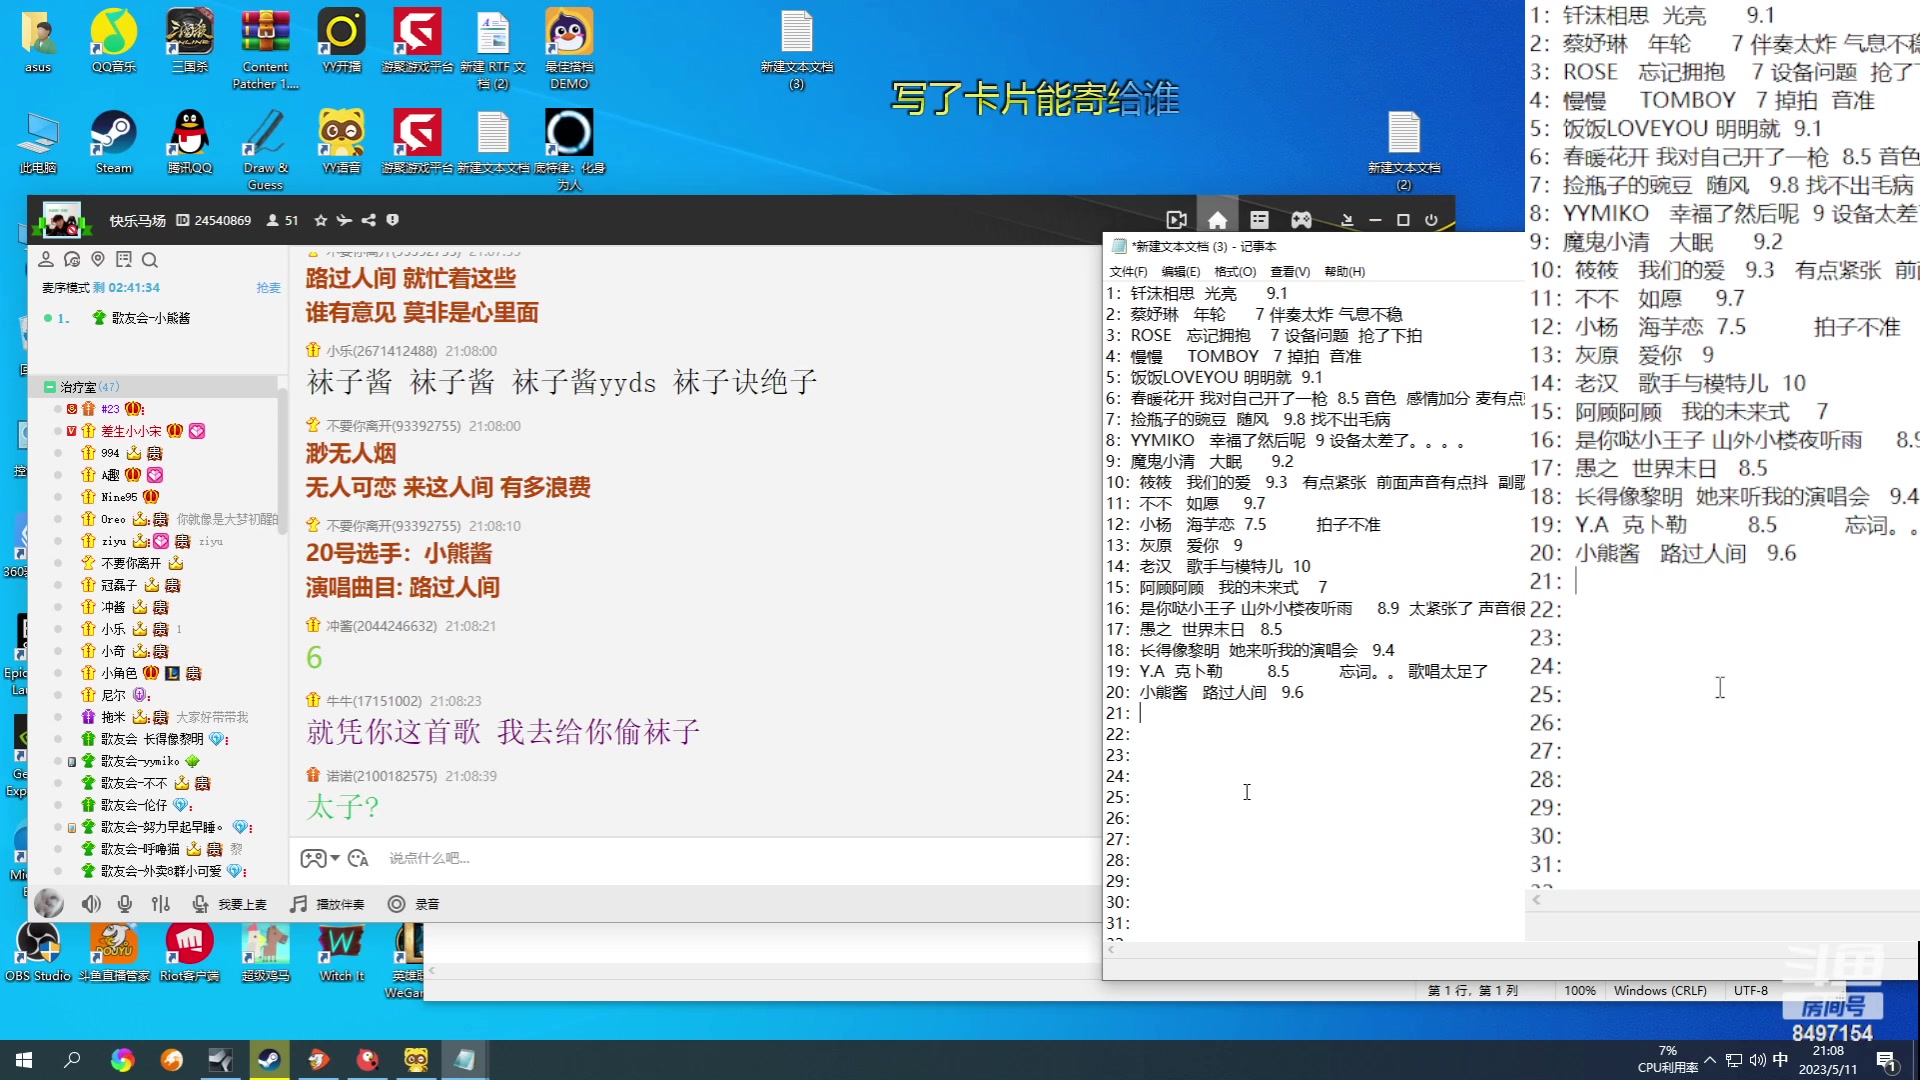
Task: Click the location pin icon in the sidebar
Action: pos(98,260)
